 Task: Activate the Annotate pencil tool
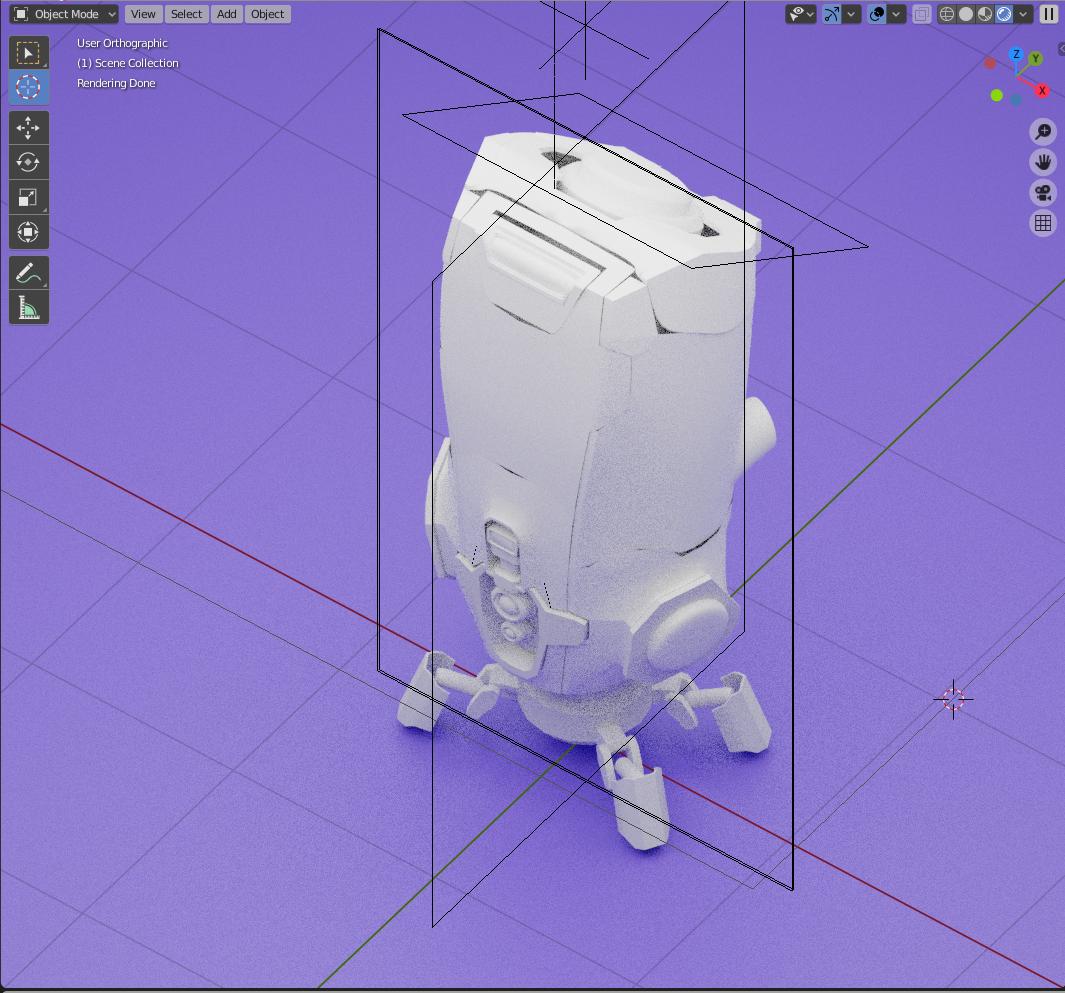point(28,273)
